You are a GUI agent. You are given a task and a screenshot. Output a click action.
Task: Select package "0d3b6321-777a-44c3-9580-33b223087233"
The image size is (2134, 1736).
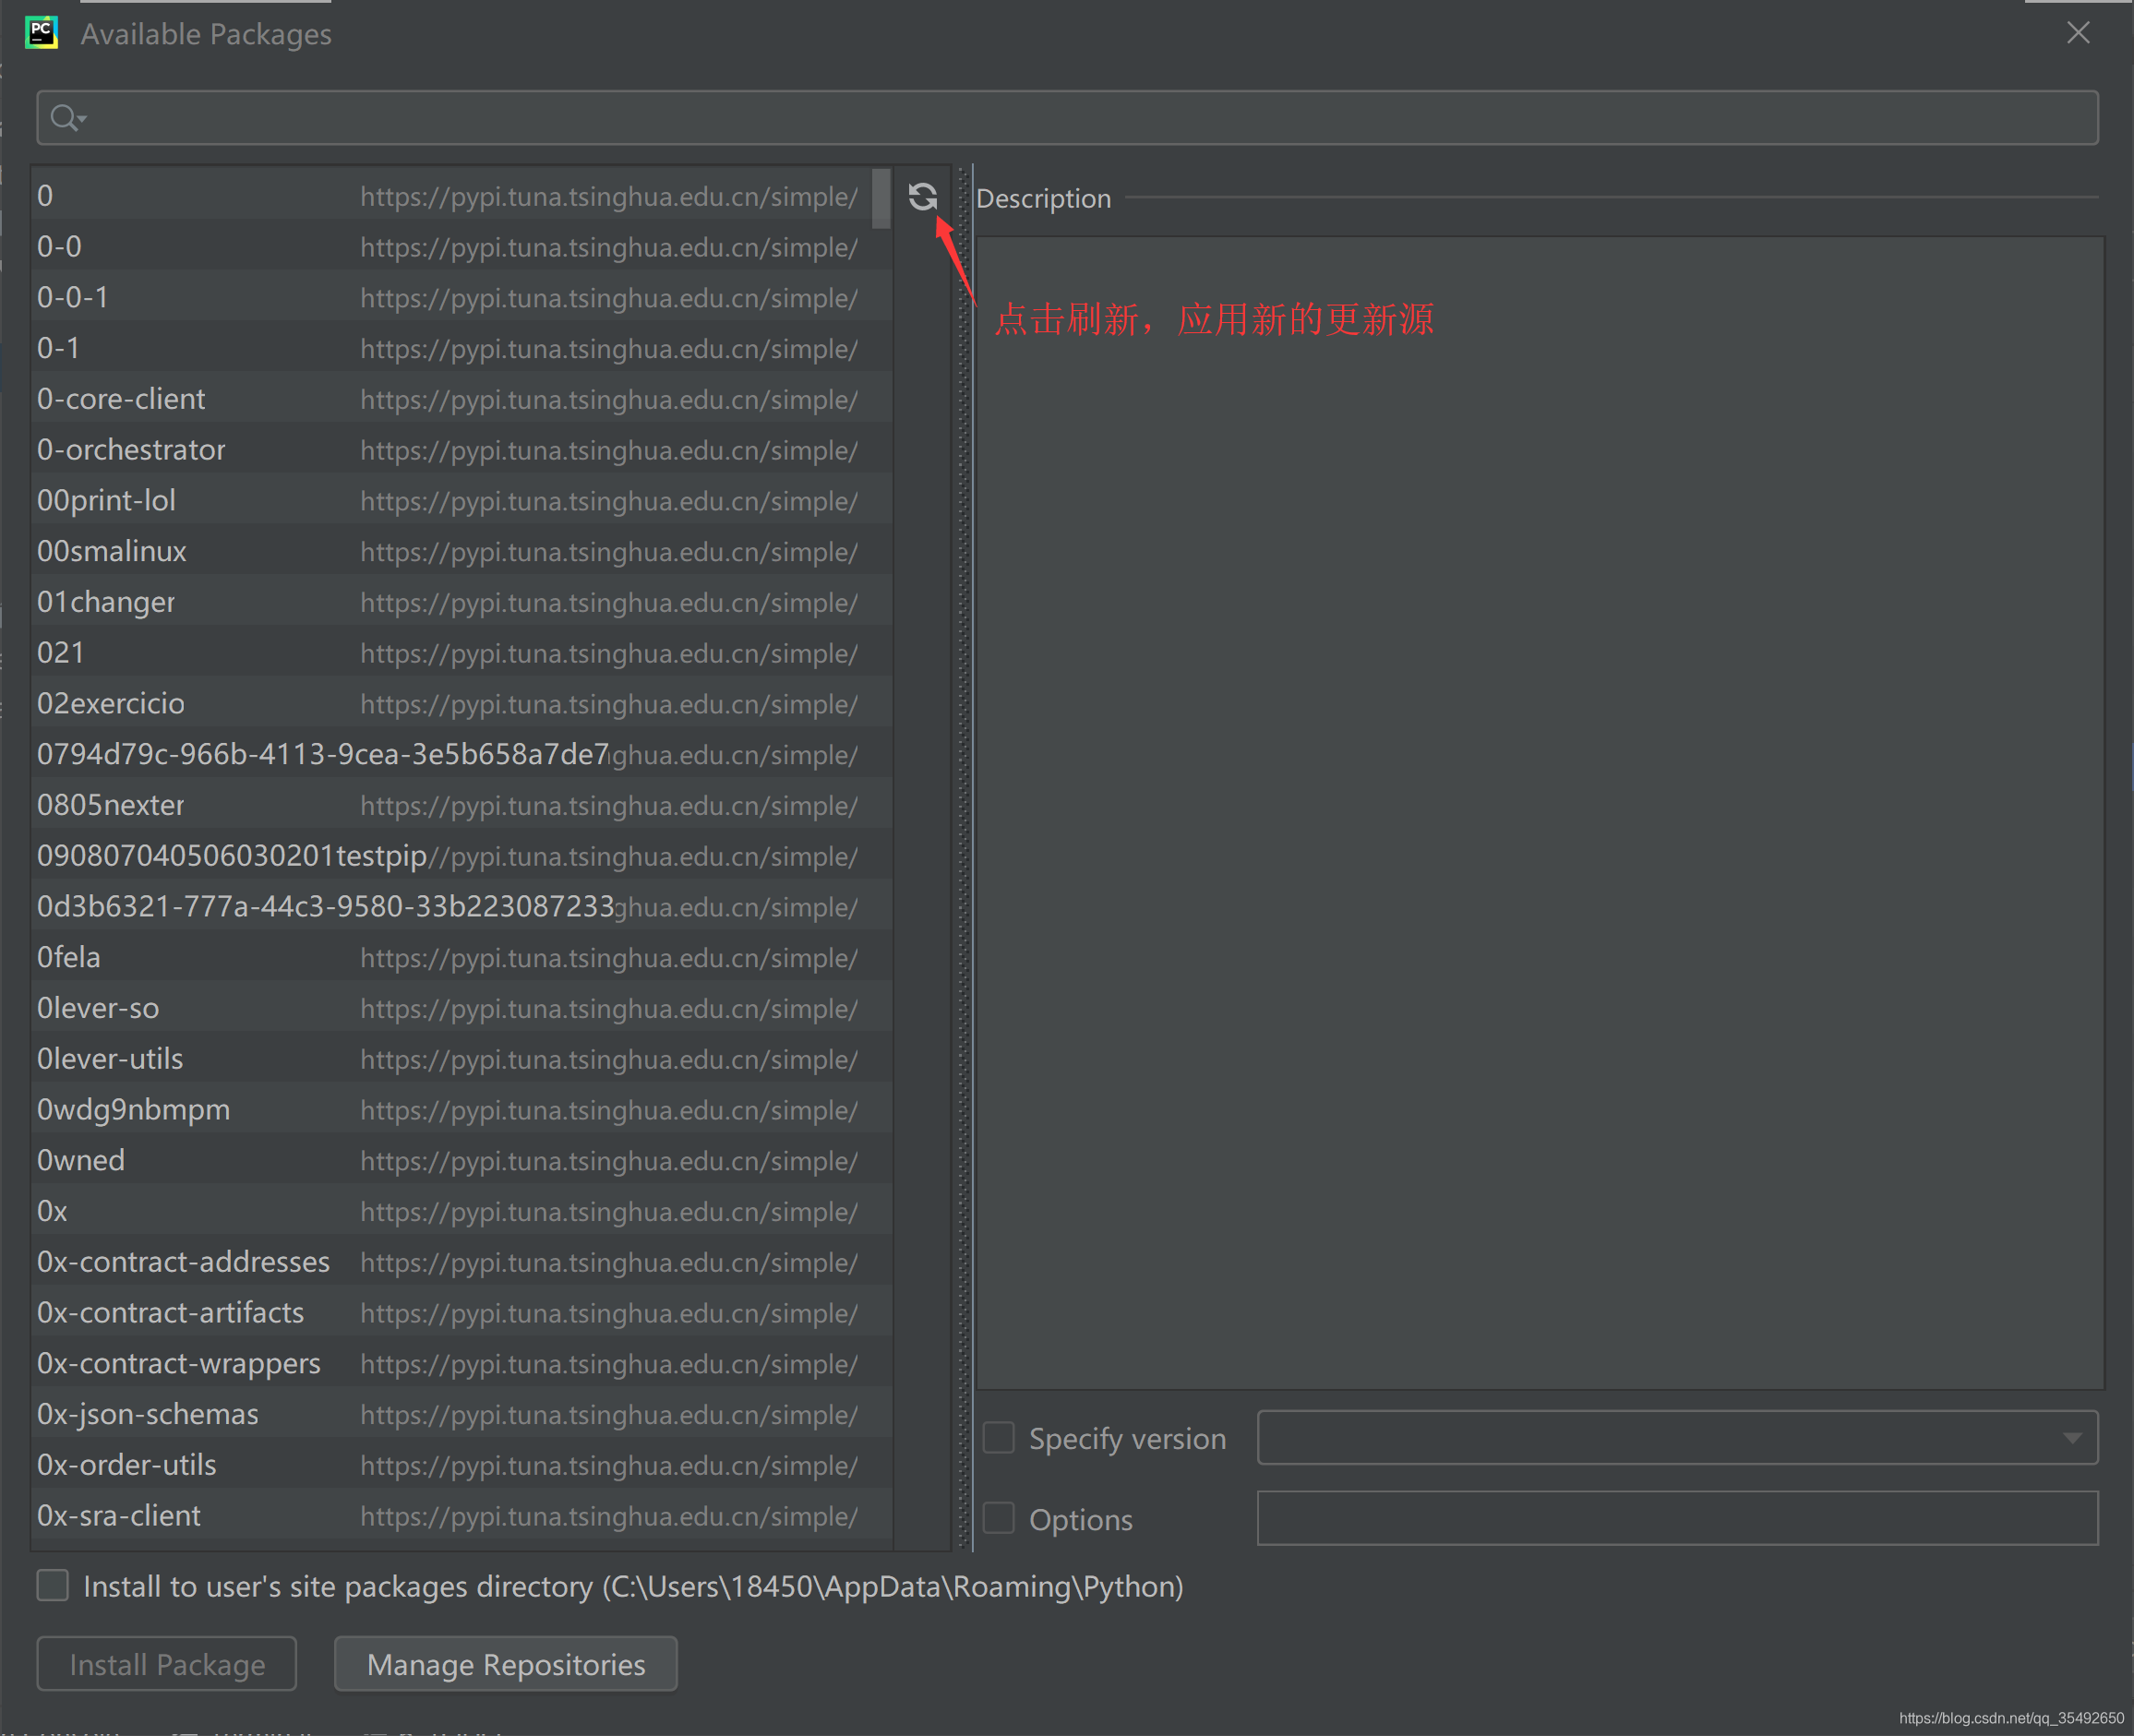462,907
